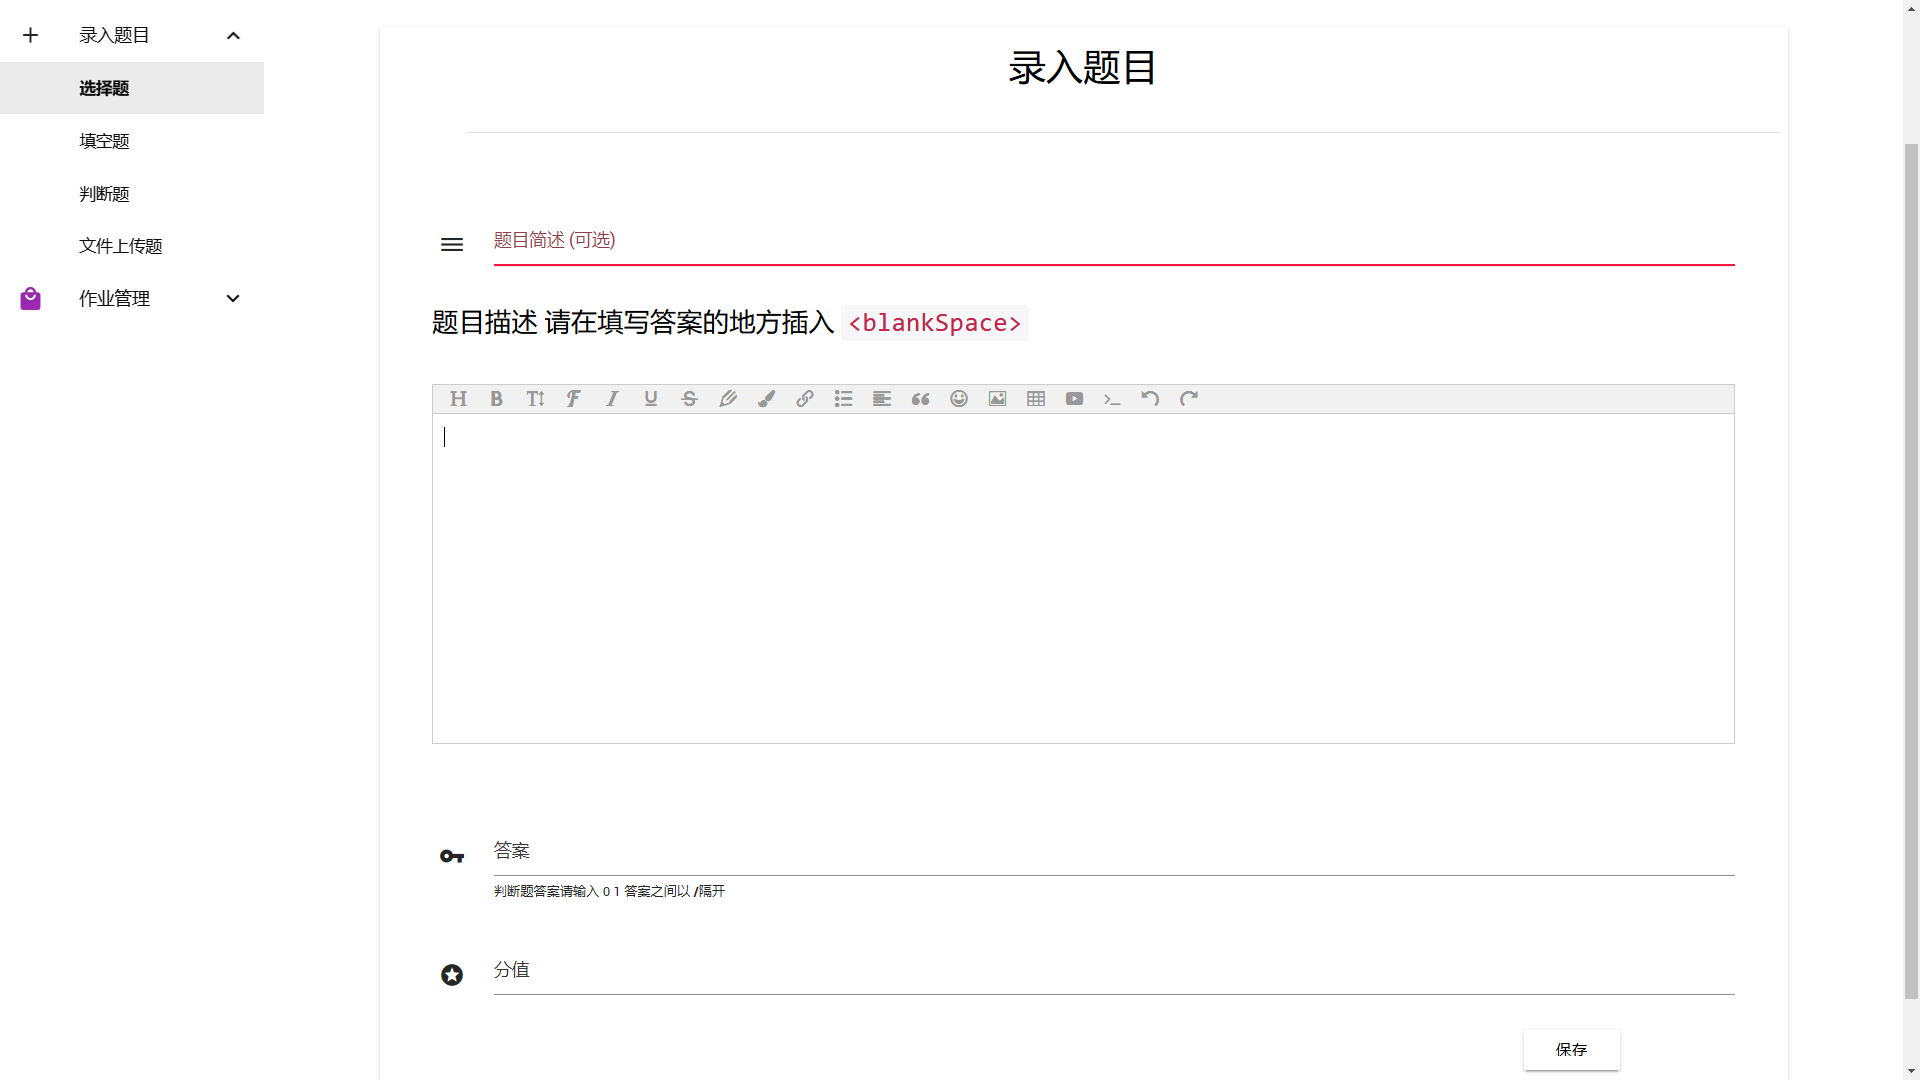Expand the 作业管理 sidebar group
1920x1080 pixels.
tap(233, 299)
